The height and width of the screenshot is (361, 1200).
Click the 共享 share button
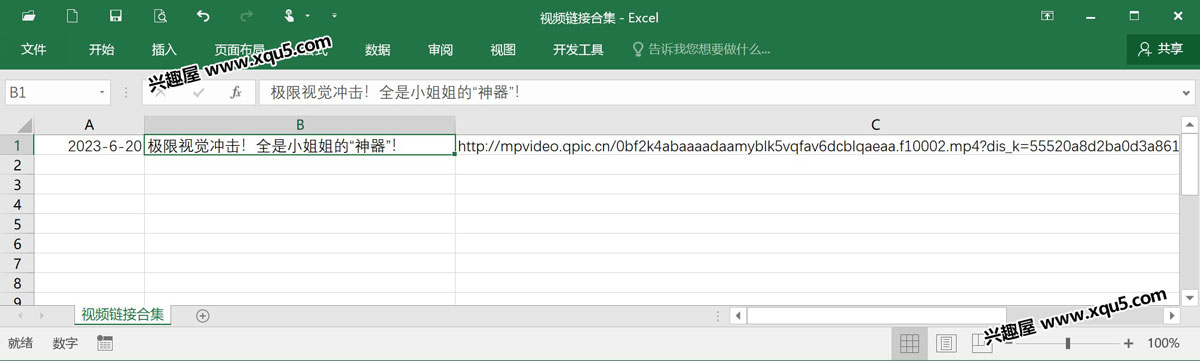1161,49
